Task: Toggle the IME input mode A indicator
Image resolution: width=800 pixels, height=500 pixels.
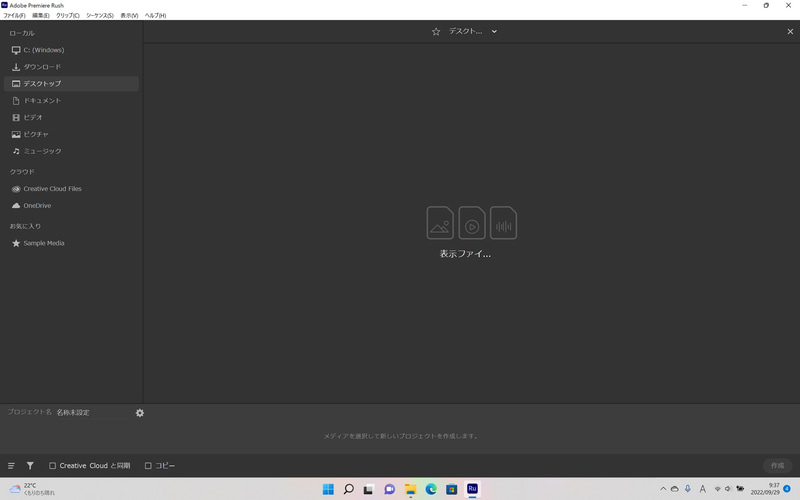Action: (x=702, y=489)
